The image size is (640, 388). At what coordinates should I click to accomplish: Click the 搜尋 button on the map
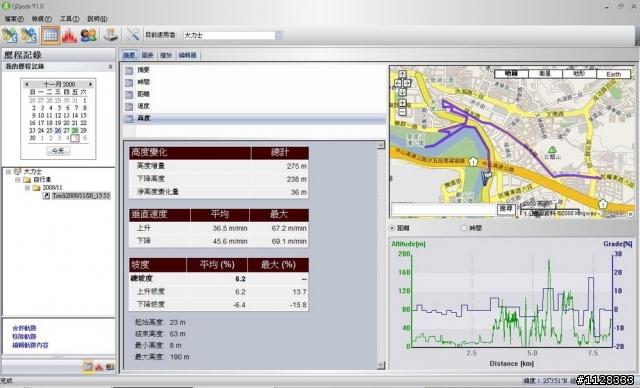pyautogui.click(x=506, y=209)
